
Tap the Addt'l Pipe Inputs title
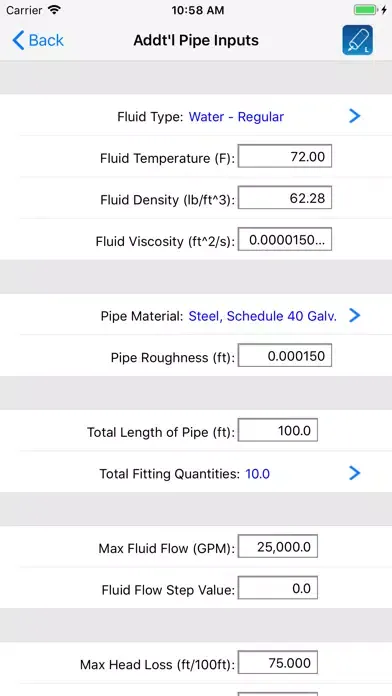[x=196, y=40]
